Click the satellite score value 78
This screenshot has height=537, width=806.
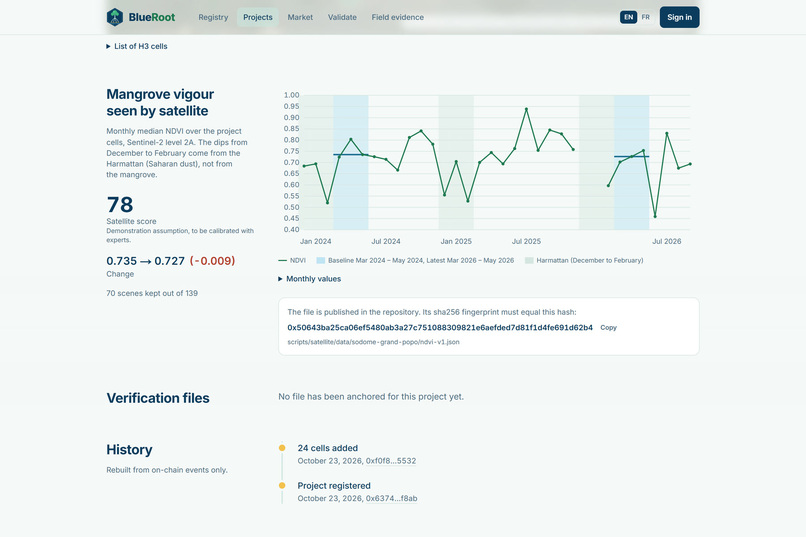click(120, 205)
